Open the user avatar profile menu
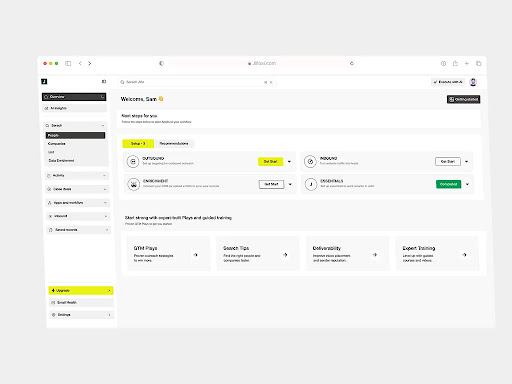 tap(473, 82)
